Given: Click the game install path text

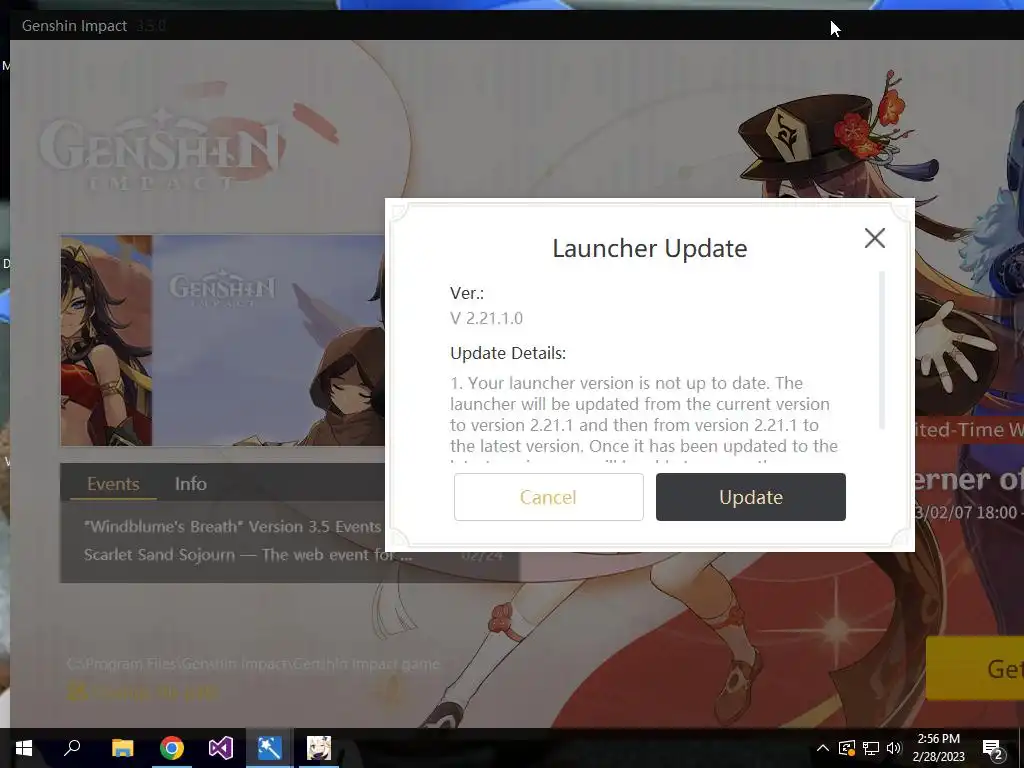Looking at the screenshot, I should click(253, 664).
